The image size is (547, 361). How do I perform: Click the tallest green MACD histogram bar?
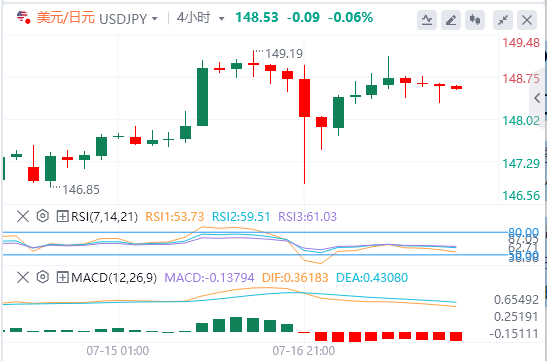click(x=236, y=324)
